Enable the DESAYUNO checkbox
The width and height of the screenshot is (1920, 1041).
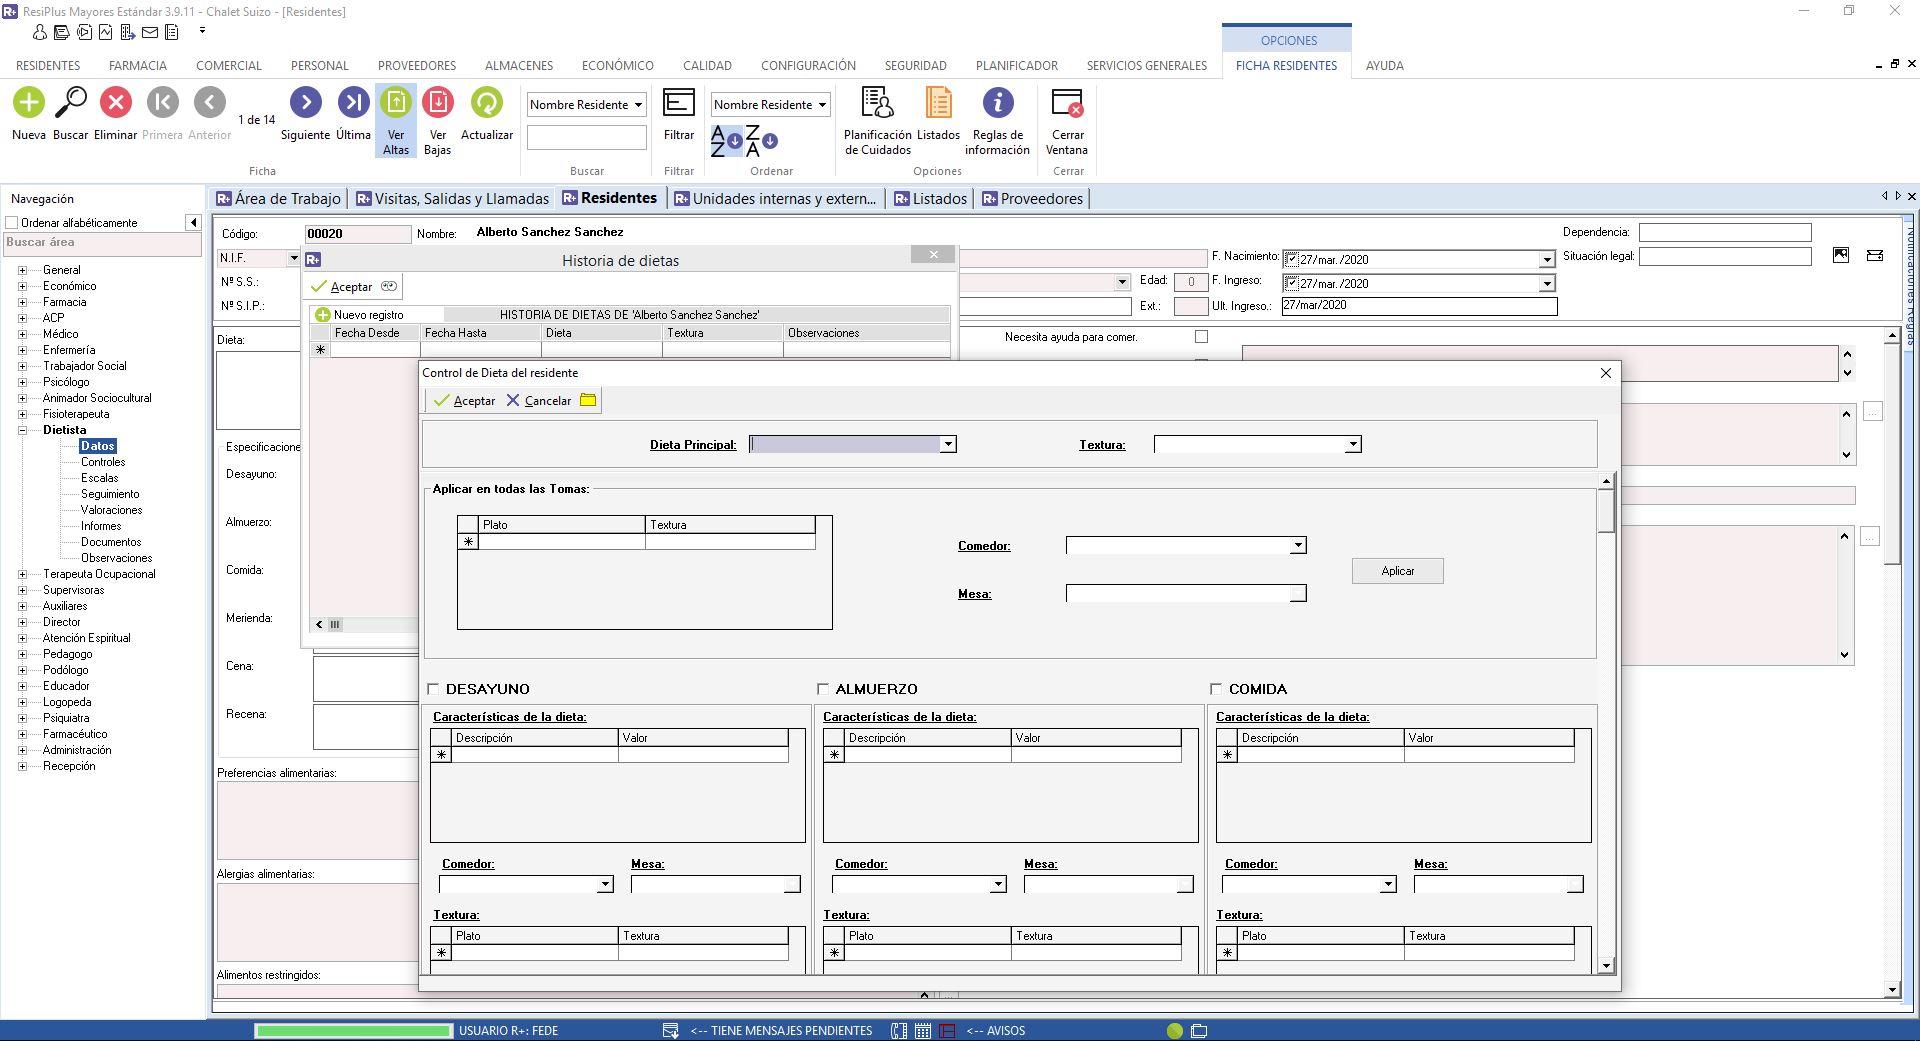tap(433, 689)
